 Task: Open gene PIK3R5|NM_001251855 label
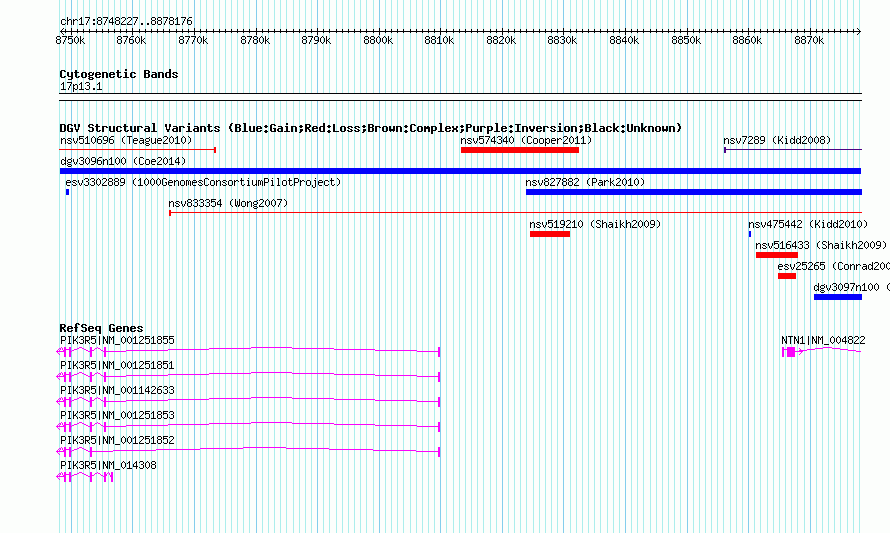pos(117,340)
